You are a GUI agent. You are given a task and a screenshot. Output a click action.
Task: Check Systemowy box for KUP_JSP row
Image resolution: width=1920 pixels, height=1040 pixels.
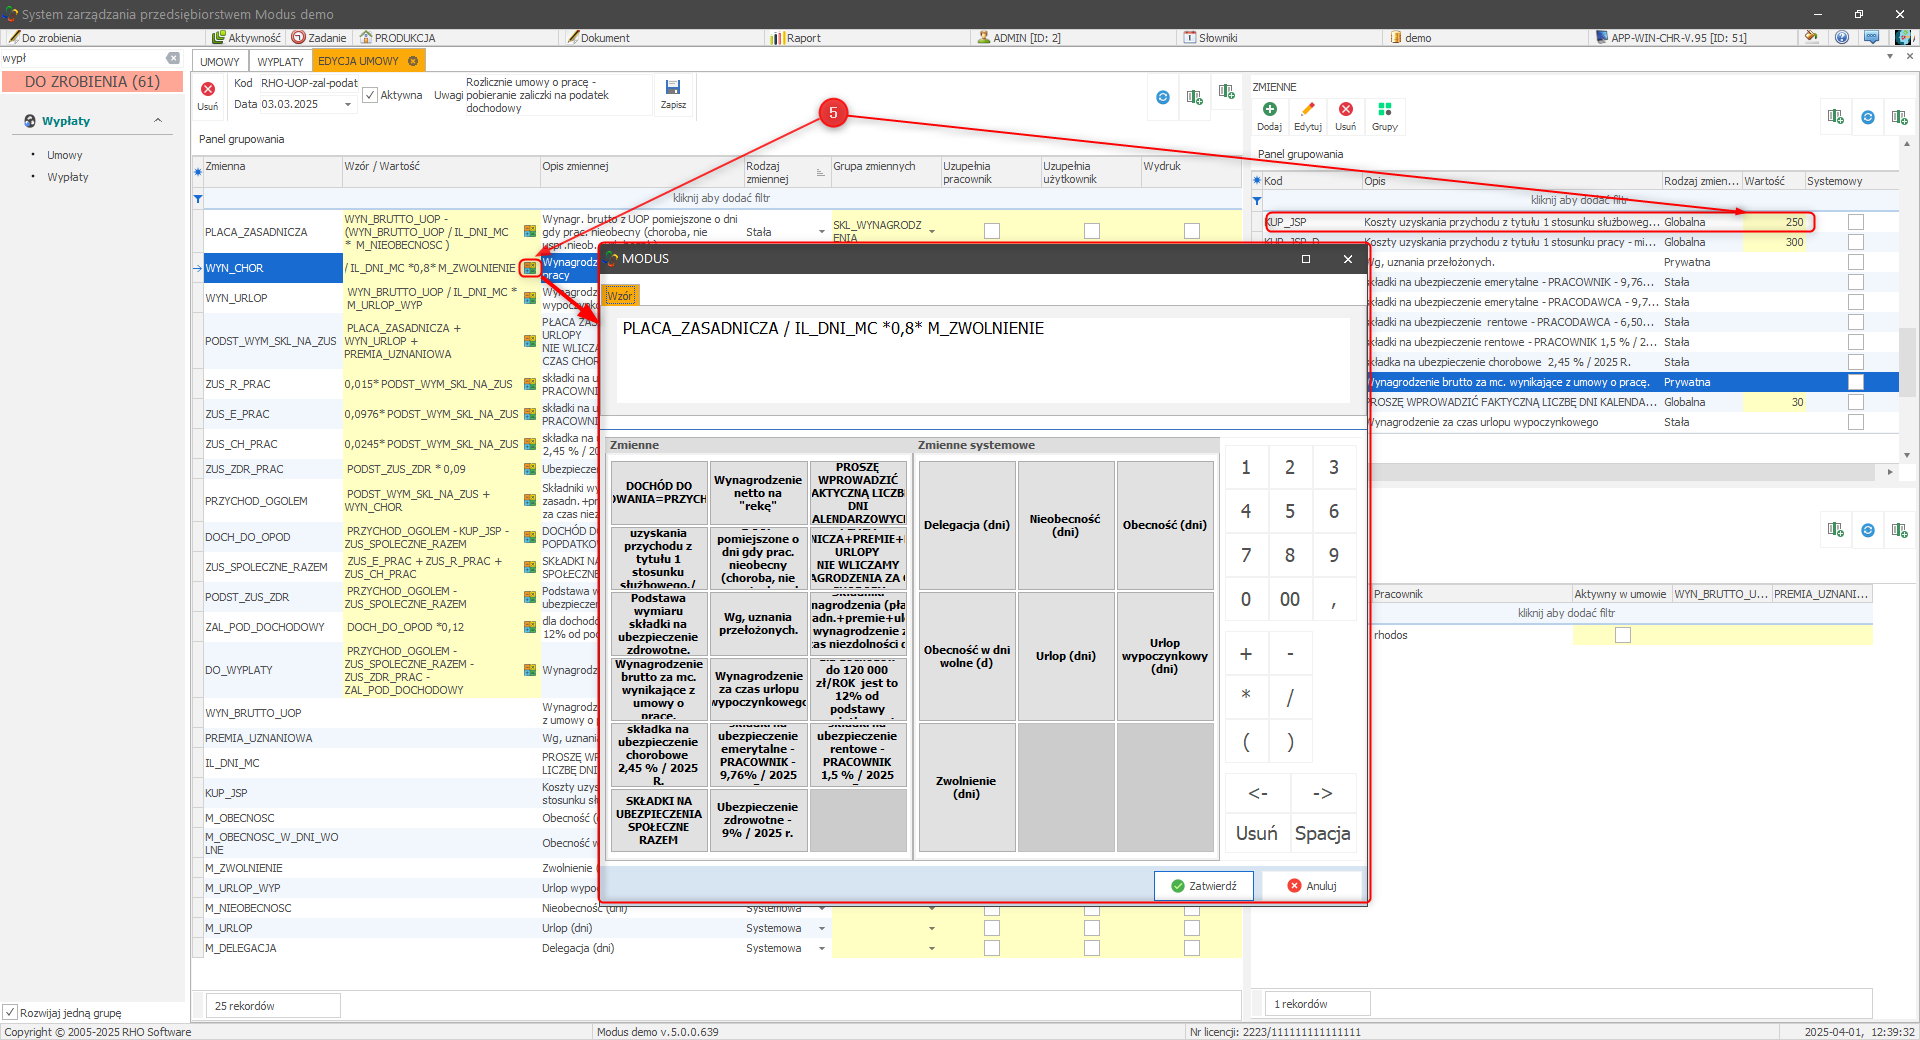(x=1856, y=222)
